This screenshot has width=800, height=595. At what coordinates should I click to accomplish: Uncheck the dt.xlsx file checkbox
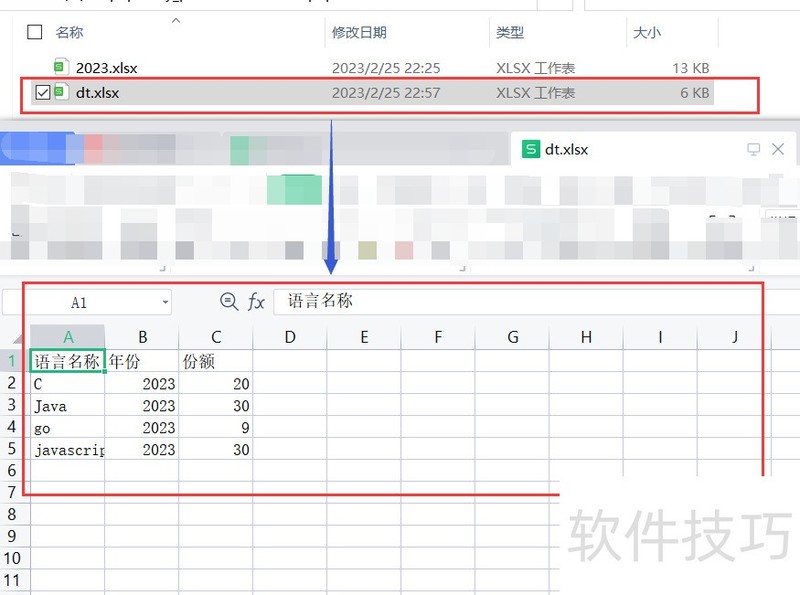(x=42, y=93)
